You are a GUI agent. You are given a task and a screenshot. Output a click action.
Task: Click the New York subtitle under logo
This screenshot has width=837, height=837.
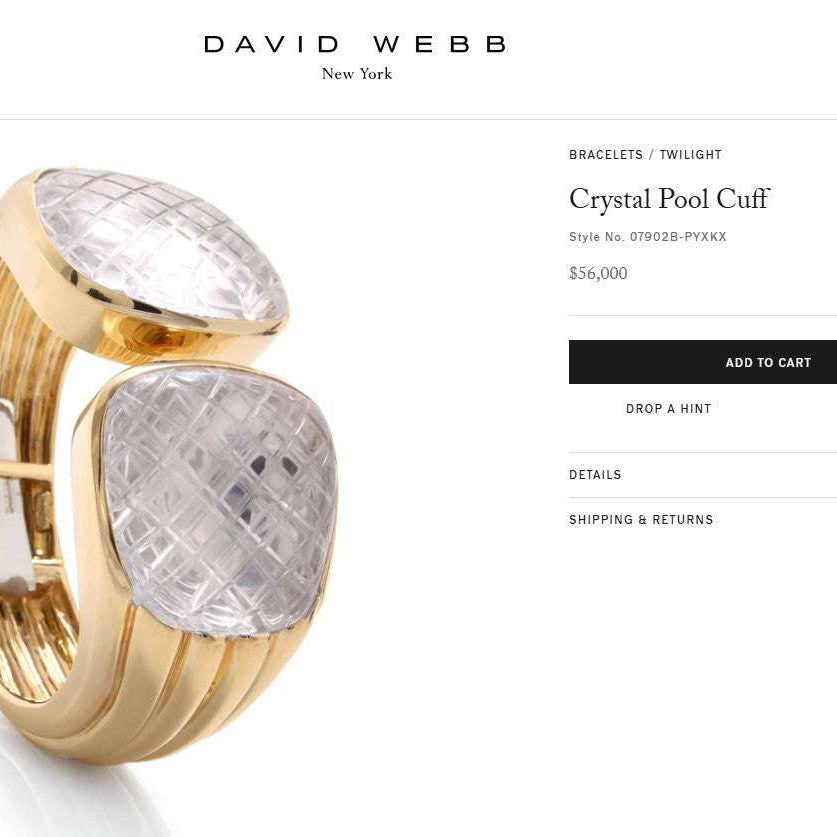(357, 74)
